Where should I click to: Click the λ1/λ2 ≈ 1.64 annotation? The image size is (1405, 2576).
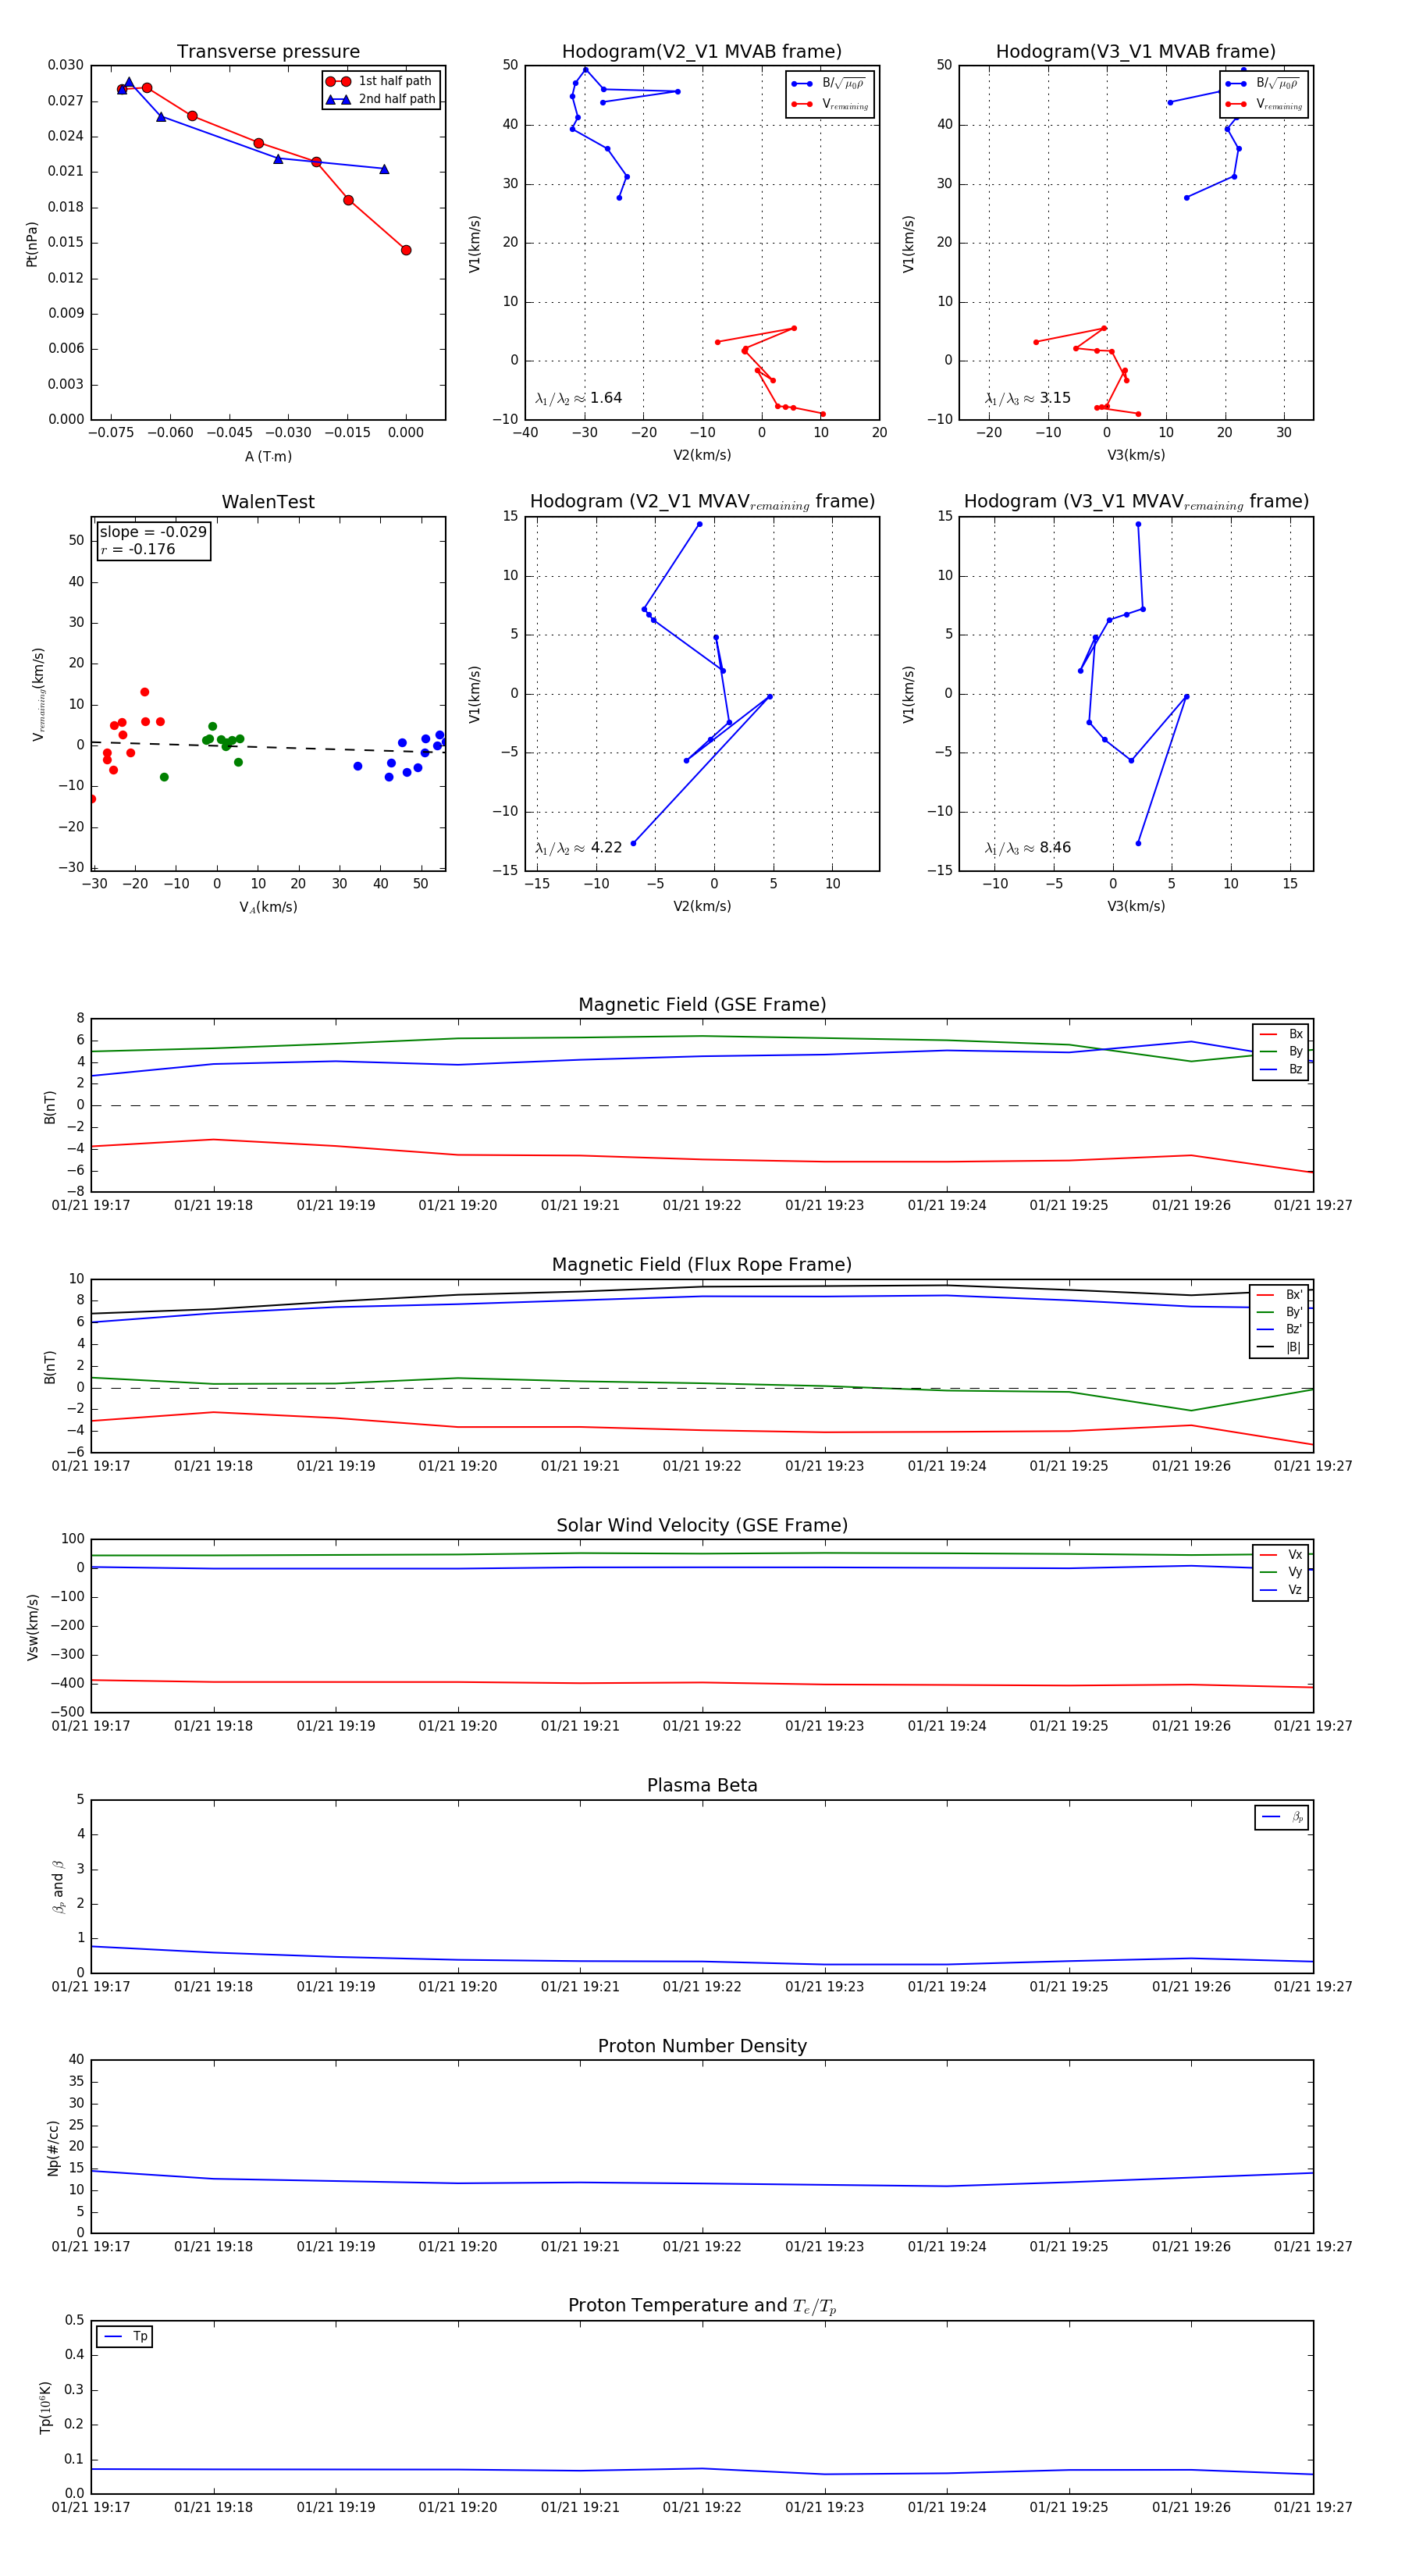[x=578, y=398]
